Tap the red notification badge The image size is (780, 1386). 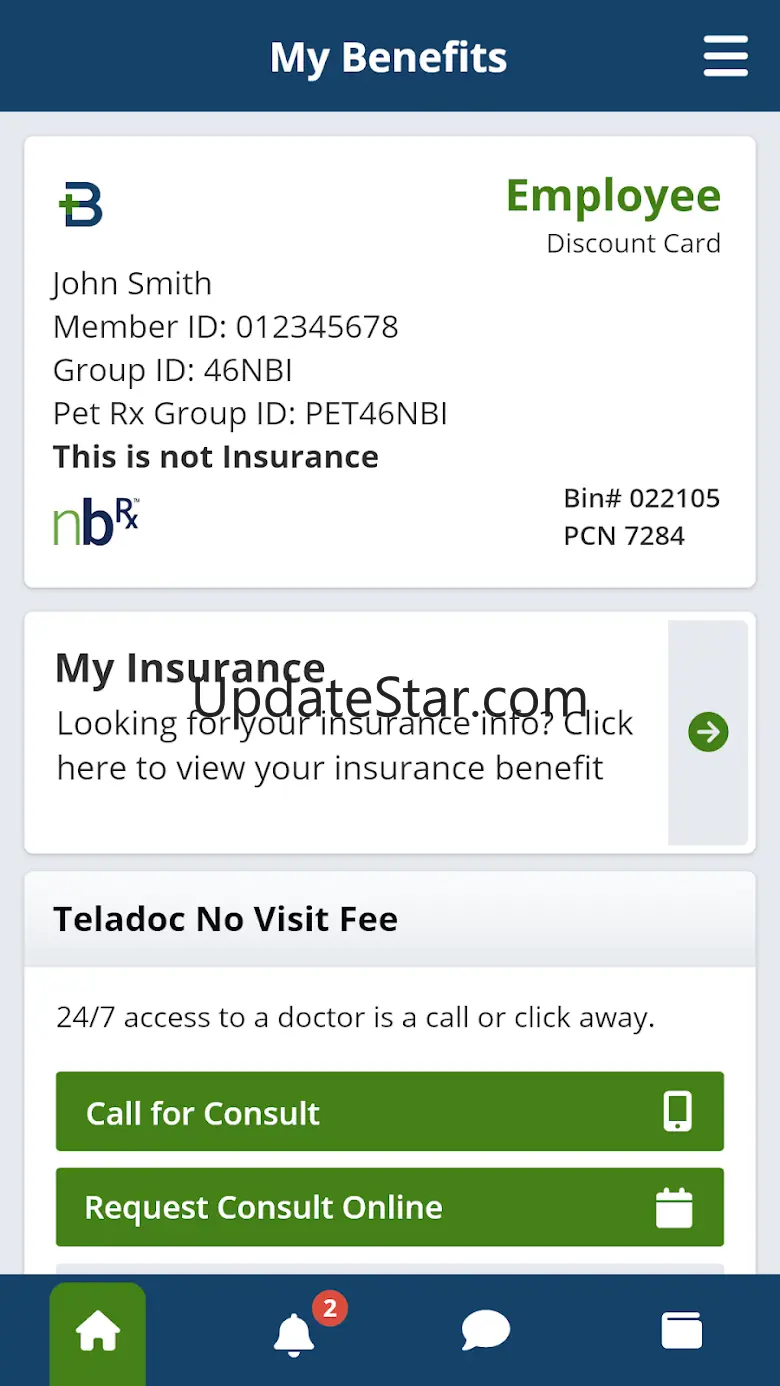[330, 1307]
